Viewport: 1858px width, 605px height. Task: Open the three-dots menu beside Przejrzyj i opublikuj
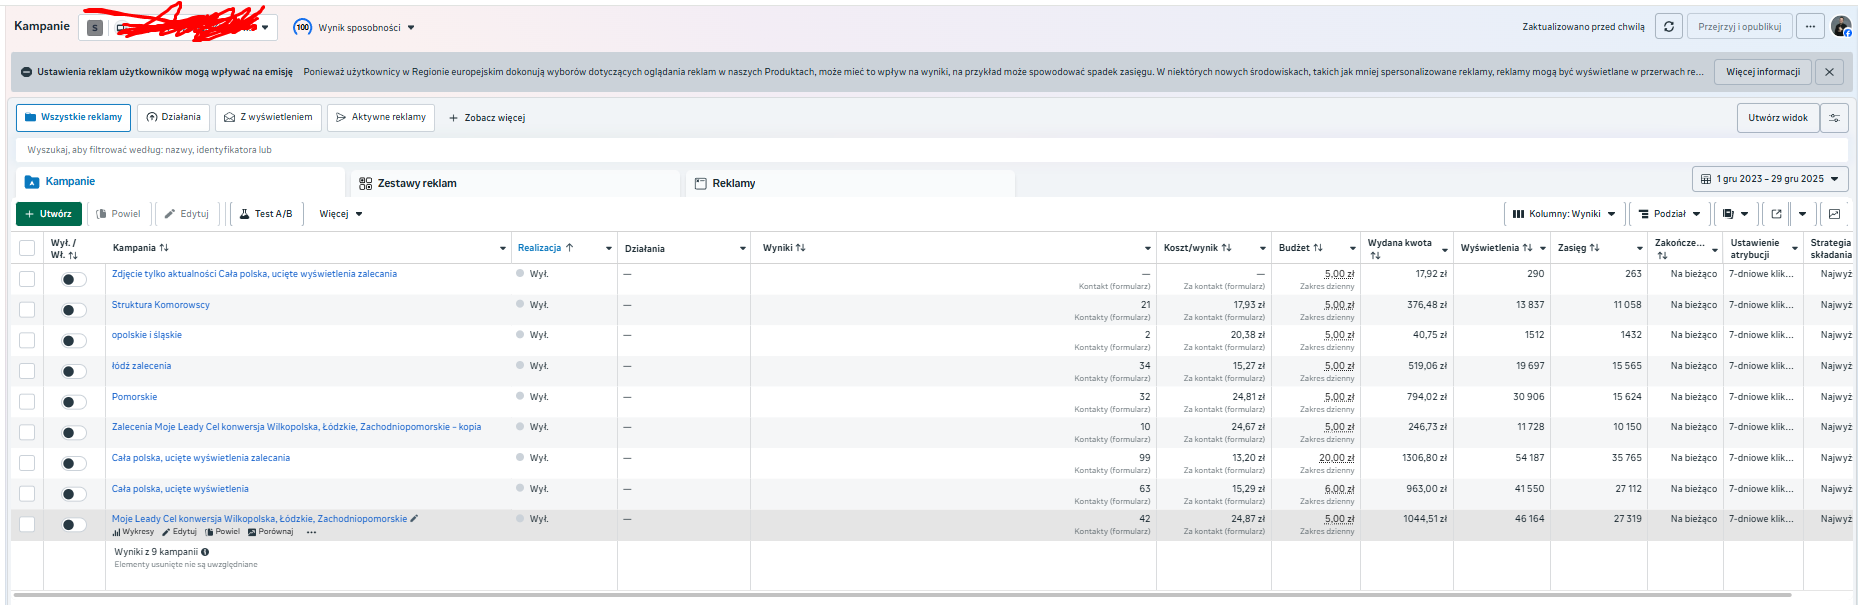click(x=1810, y=27)
